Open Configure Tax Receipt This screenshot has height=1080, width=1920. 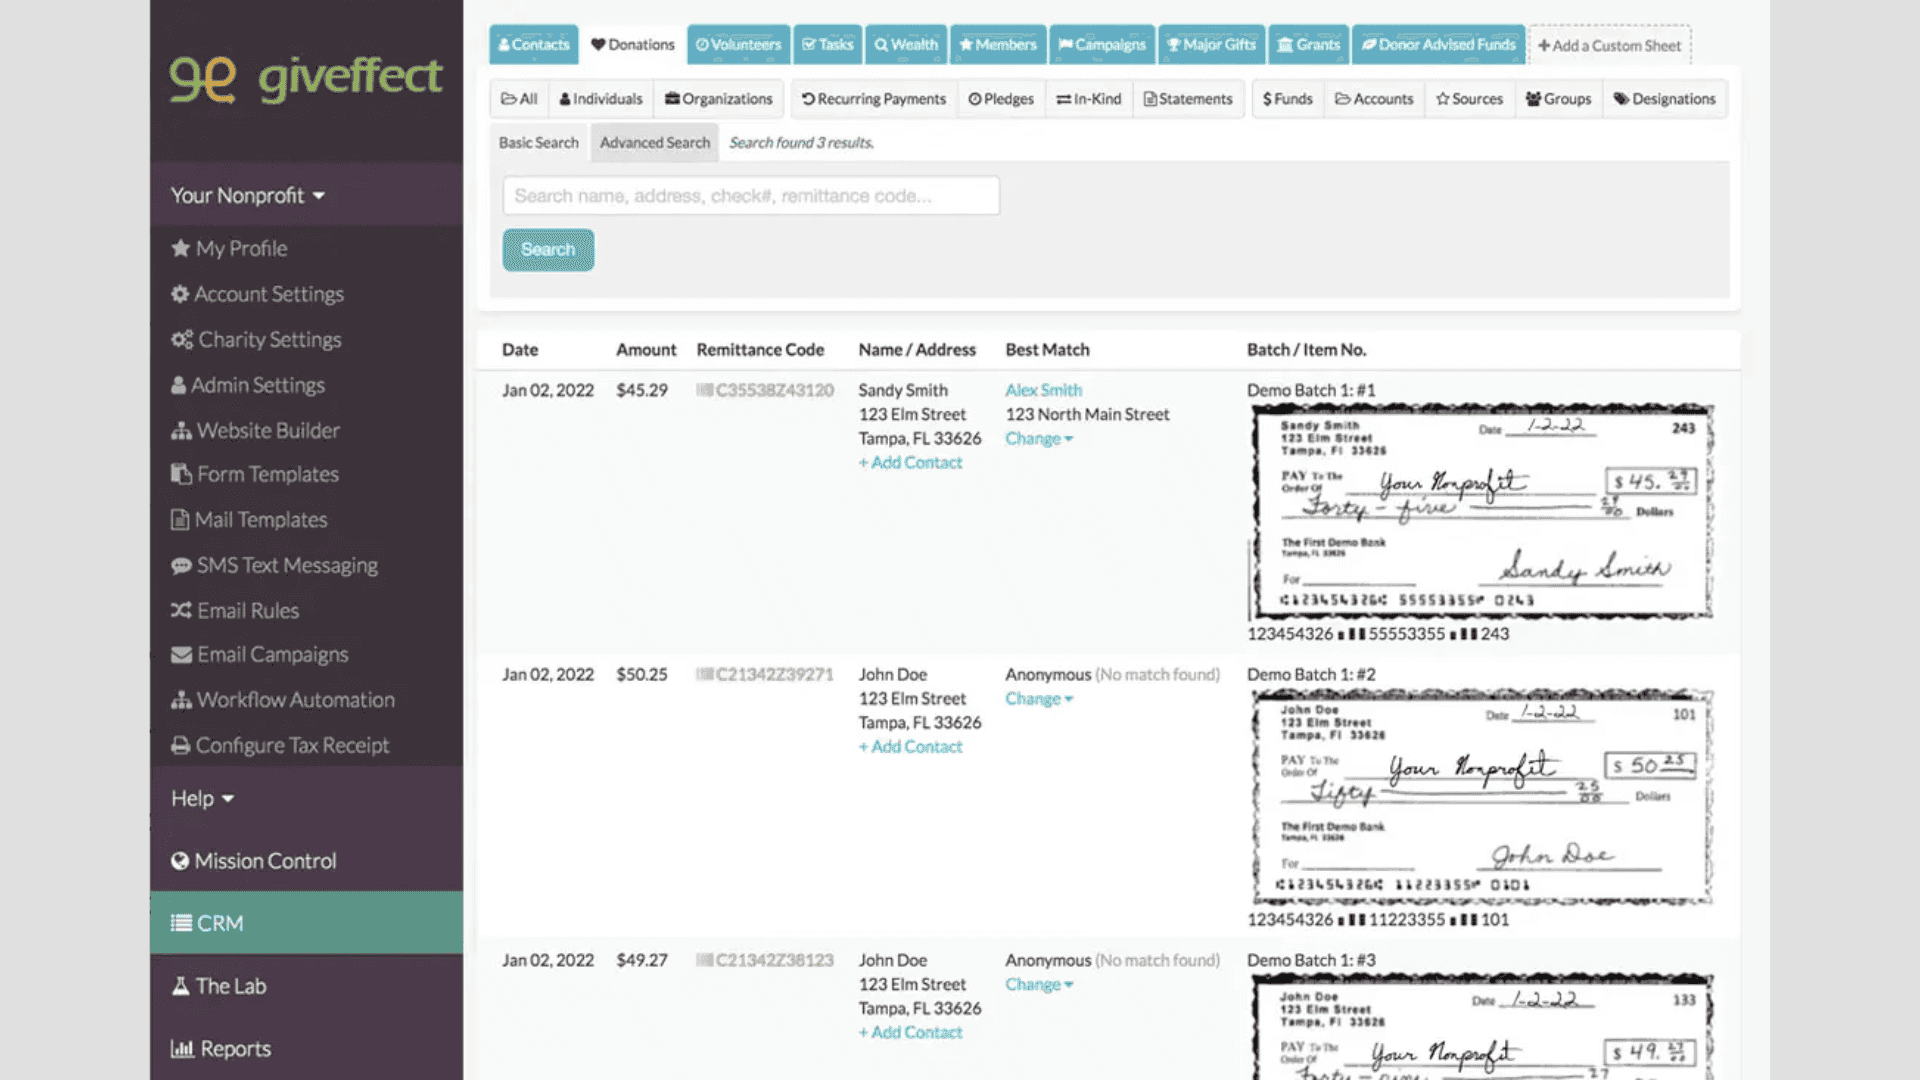click(280, 745)
